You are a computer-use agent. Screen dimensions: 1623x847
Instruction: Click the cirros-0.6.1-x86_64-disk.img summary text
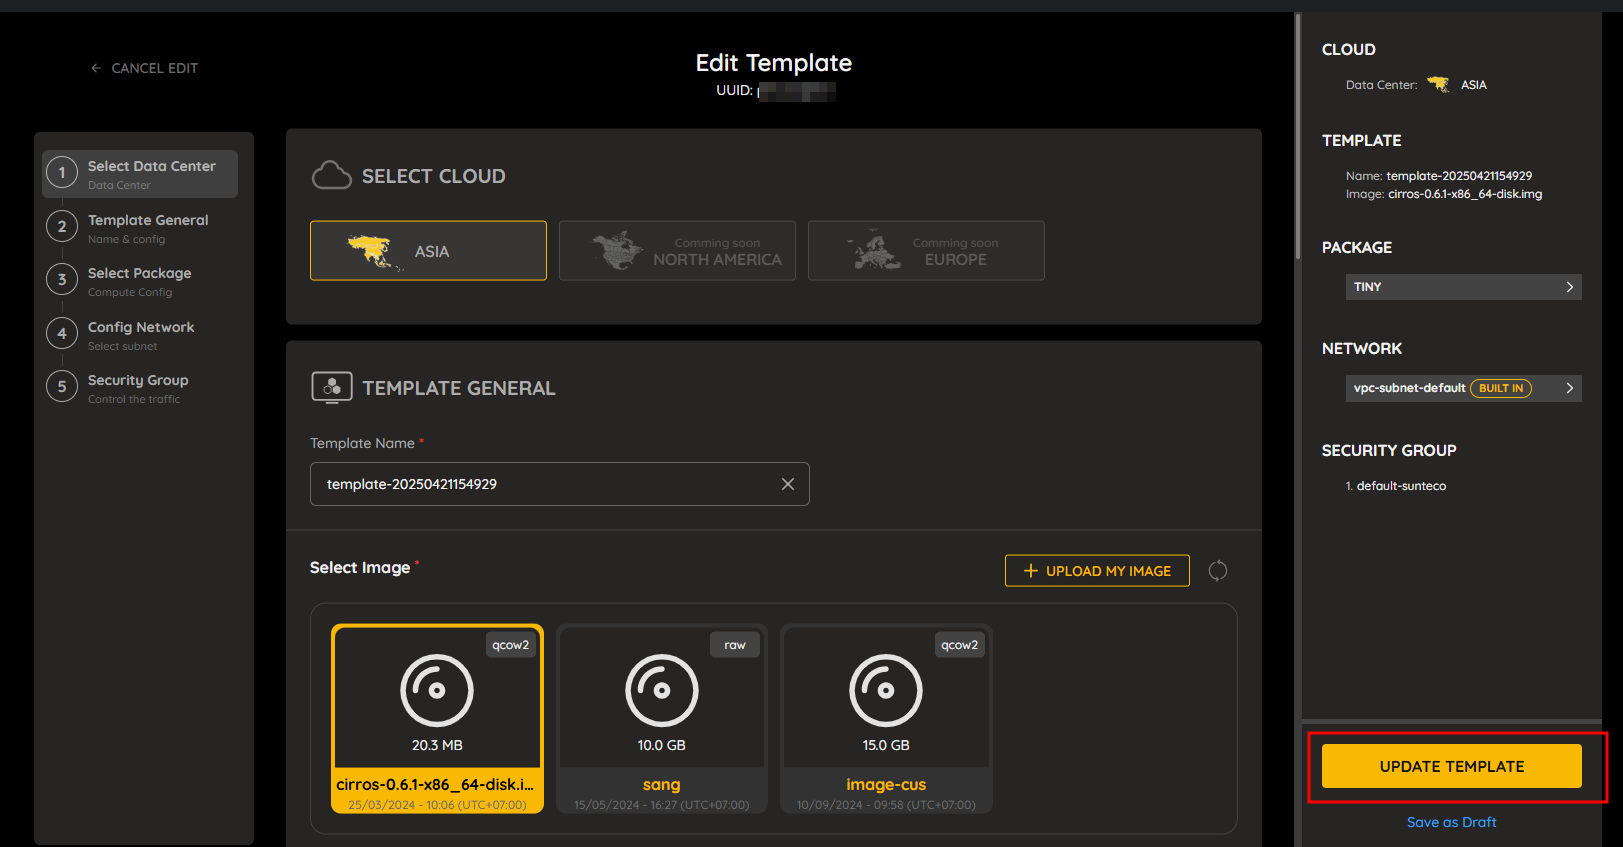[1465, 194]
